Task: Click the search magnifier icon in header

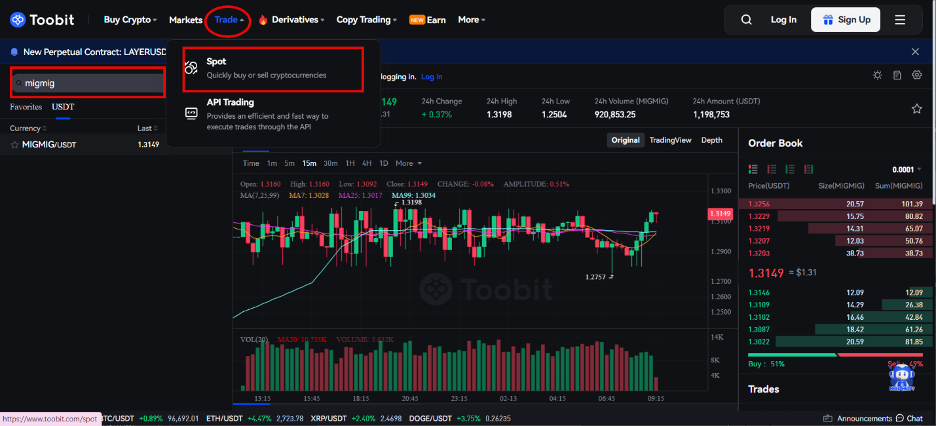Action: click(746, 19)
